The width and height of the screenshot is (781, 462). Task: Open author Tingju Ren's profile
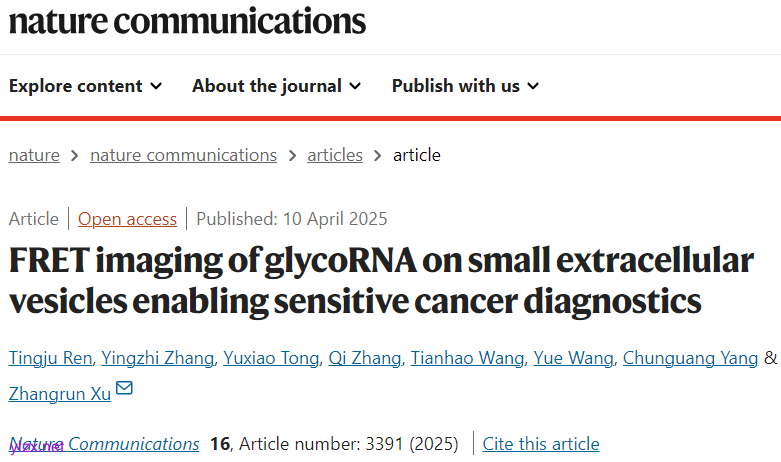coord(50,358)
